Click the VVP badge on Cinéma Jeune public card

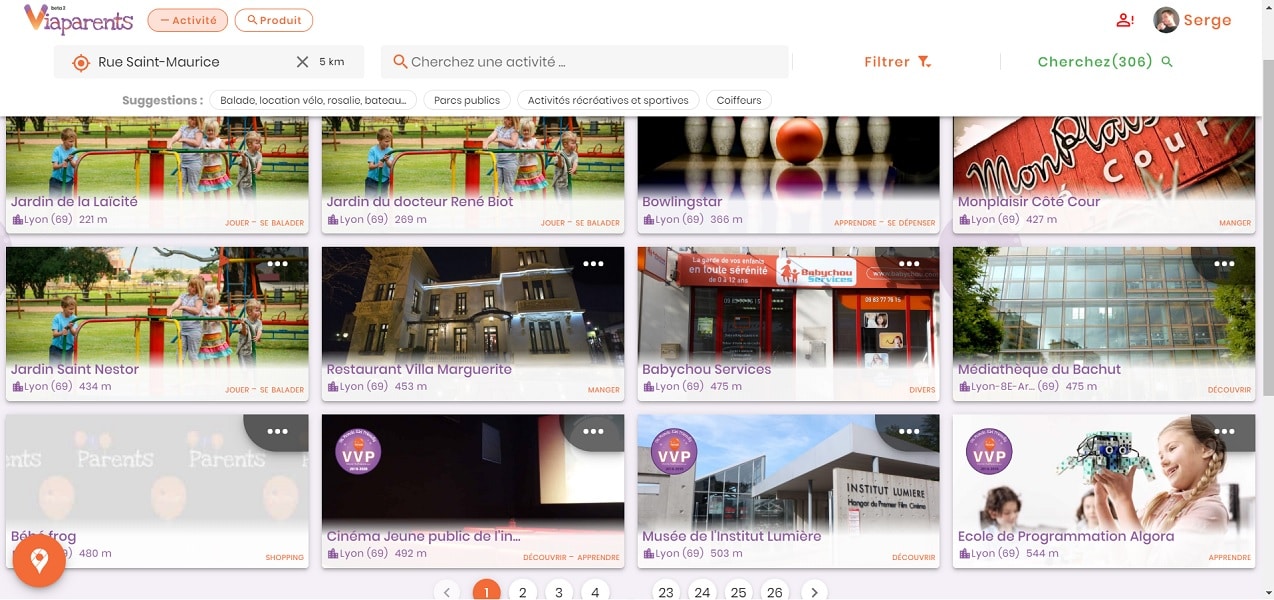coord(358,451)
